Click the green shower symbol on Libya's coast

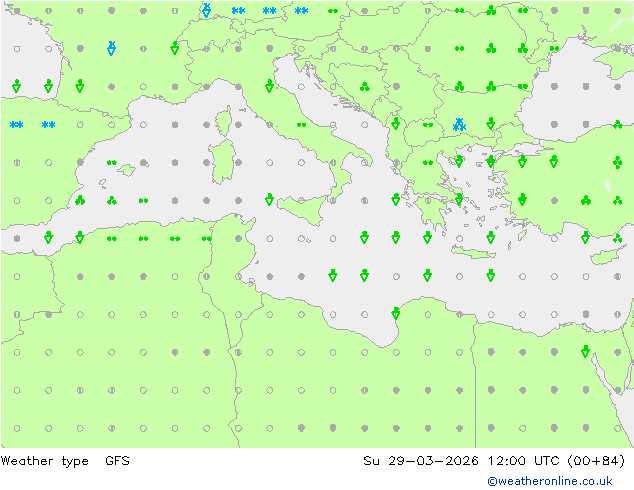[396, 313]
